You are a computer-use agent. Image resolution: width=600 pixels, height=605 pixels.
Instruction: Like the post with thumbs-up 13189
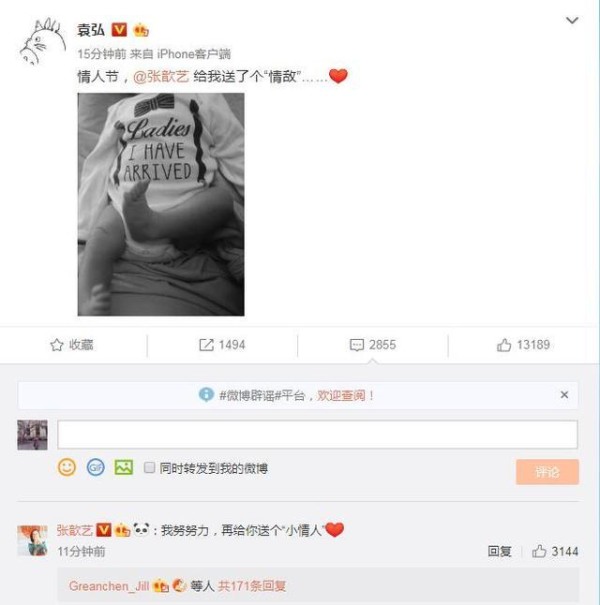tap(504, 345)
